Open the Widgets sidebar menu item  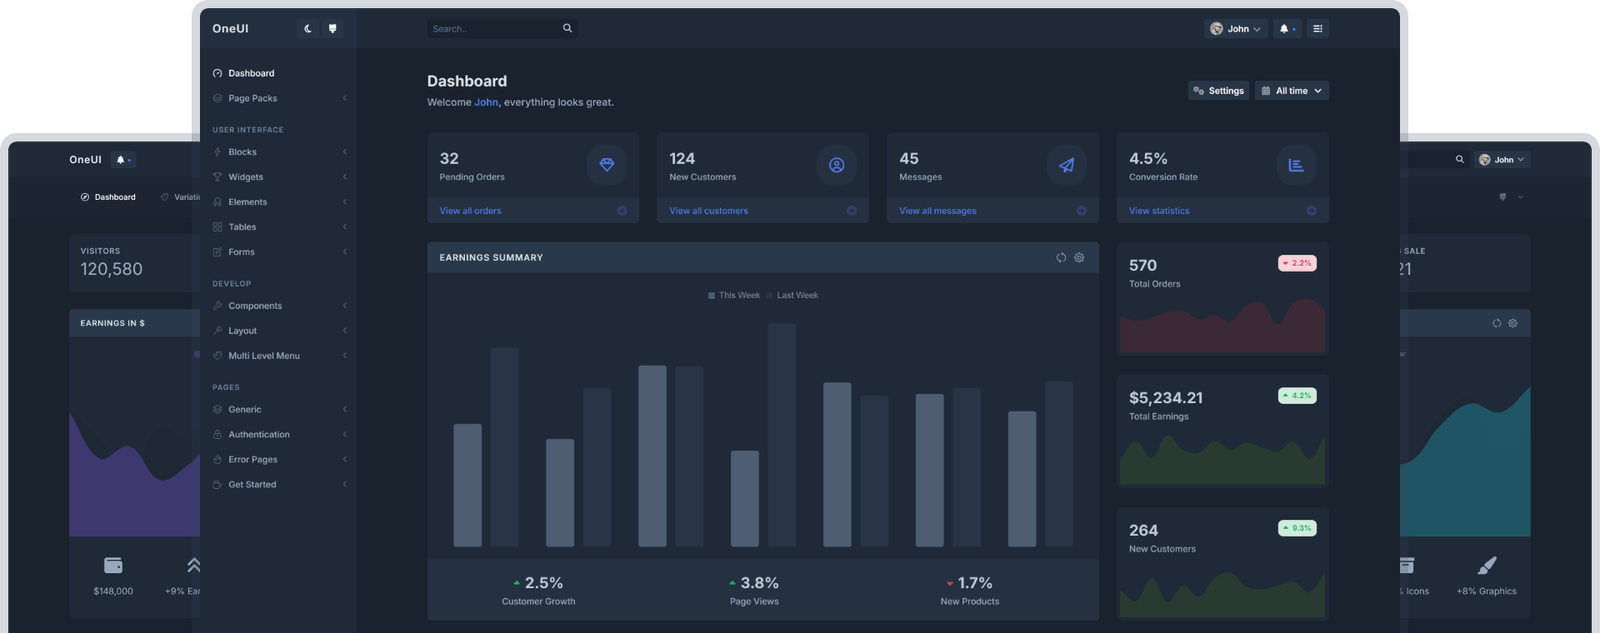click(246, 177)
